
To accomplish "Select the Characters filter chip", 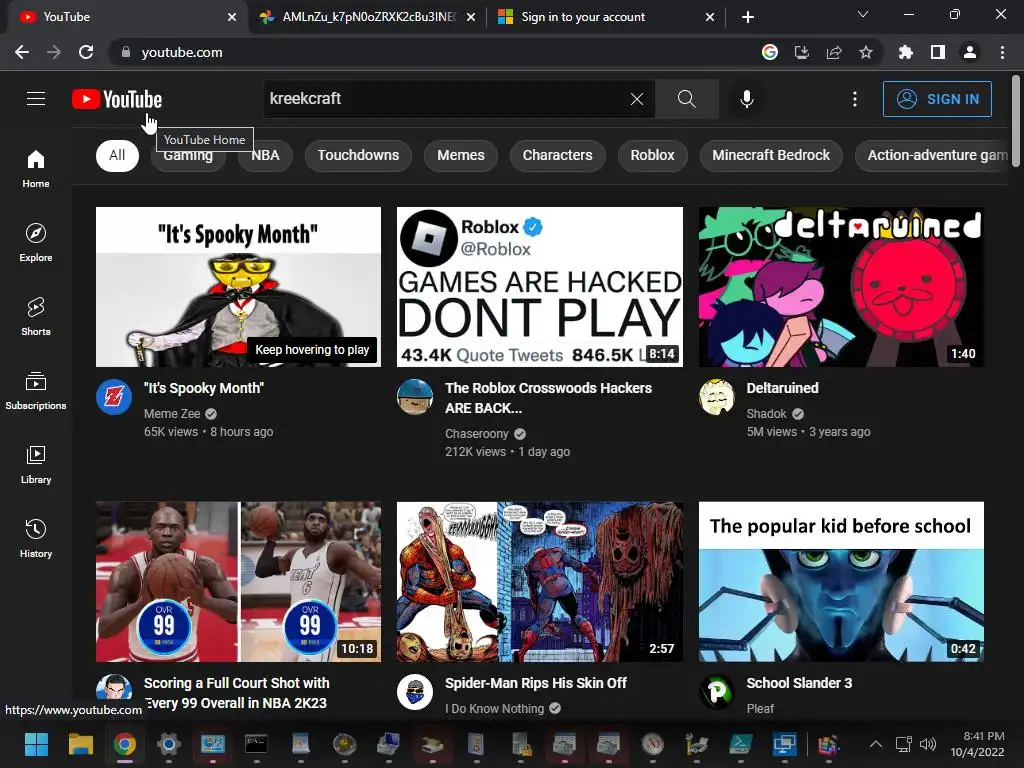I will [x=558, y=155].
